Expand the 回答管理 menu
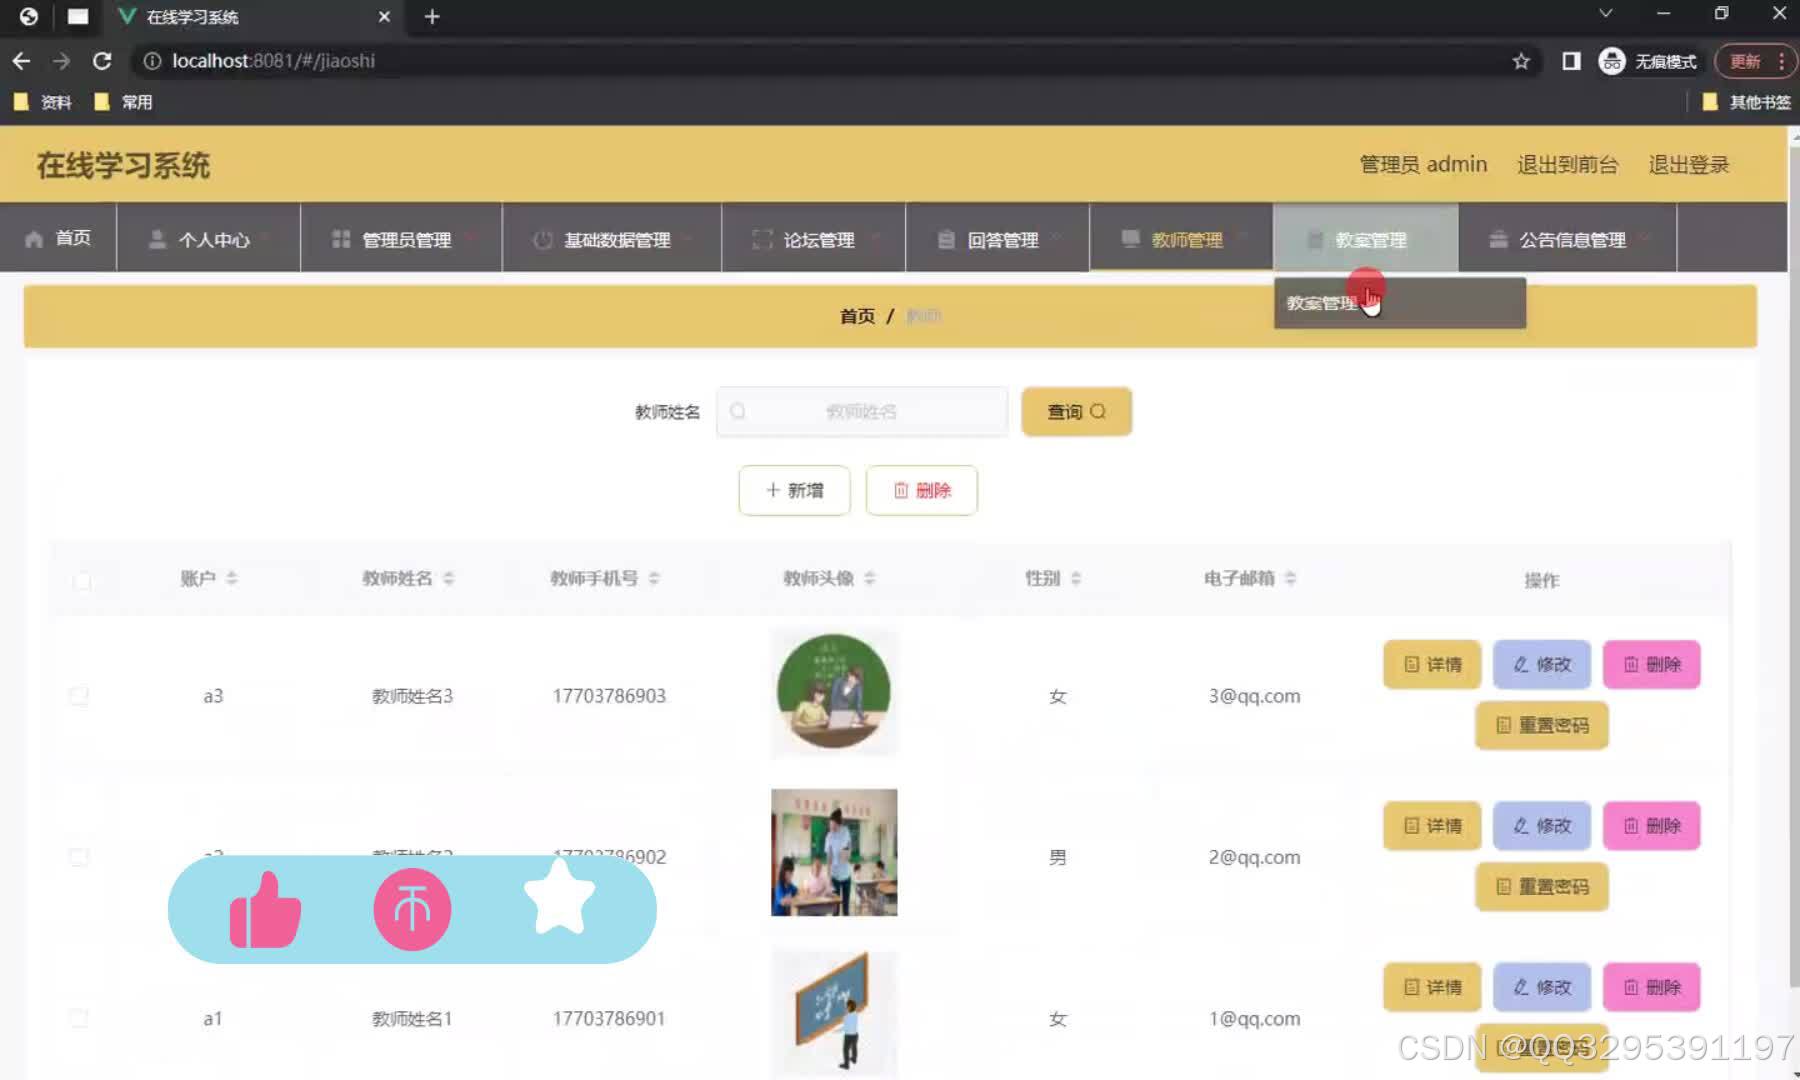The width and height of the screenshot is (1800, 1080). pyautogui.click(x=997, y=239)
